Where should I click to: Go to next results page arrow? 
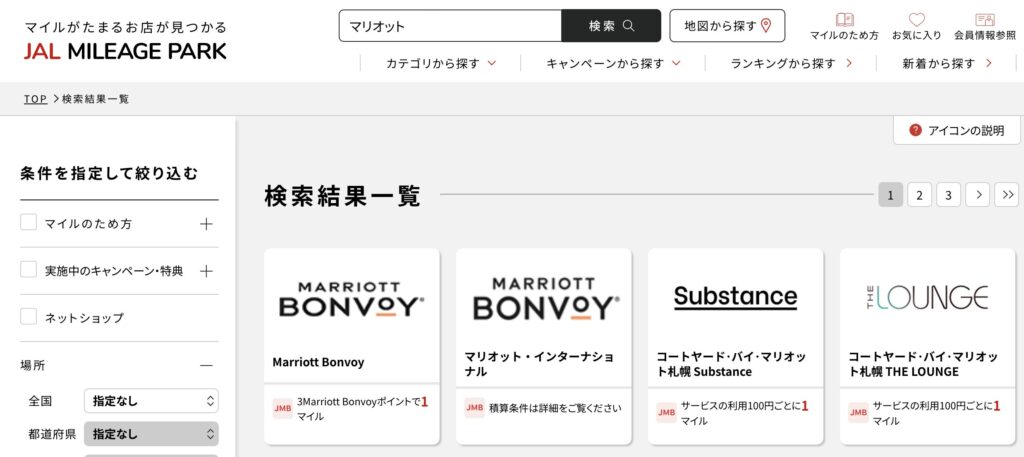(x=978, y=195)
